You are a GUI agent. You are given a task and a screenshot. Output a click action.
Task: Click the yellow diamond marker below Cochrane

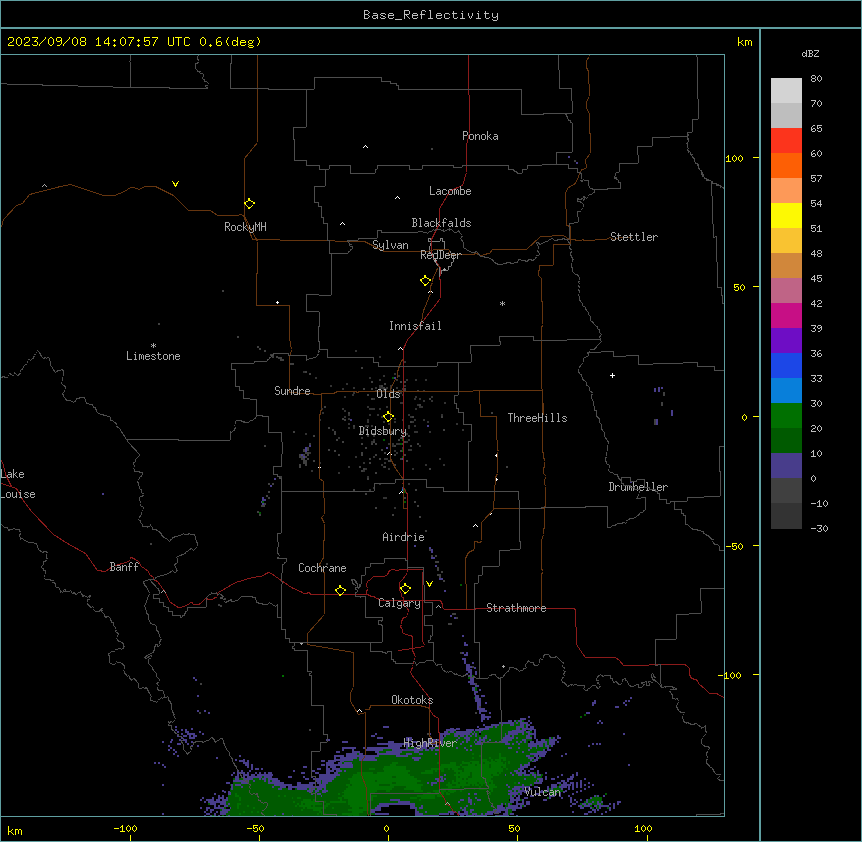(x=340, y=590)
